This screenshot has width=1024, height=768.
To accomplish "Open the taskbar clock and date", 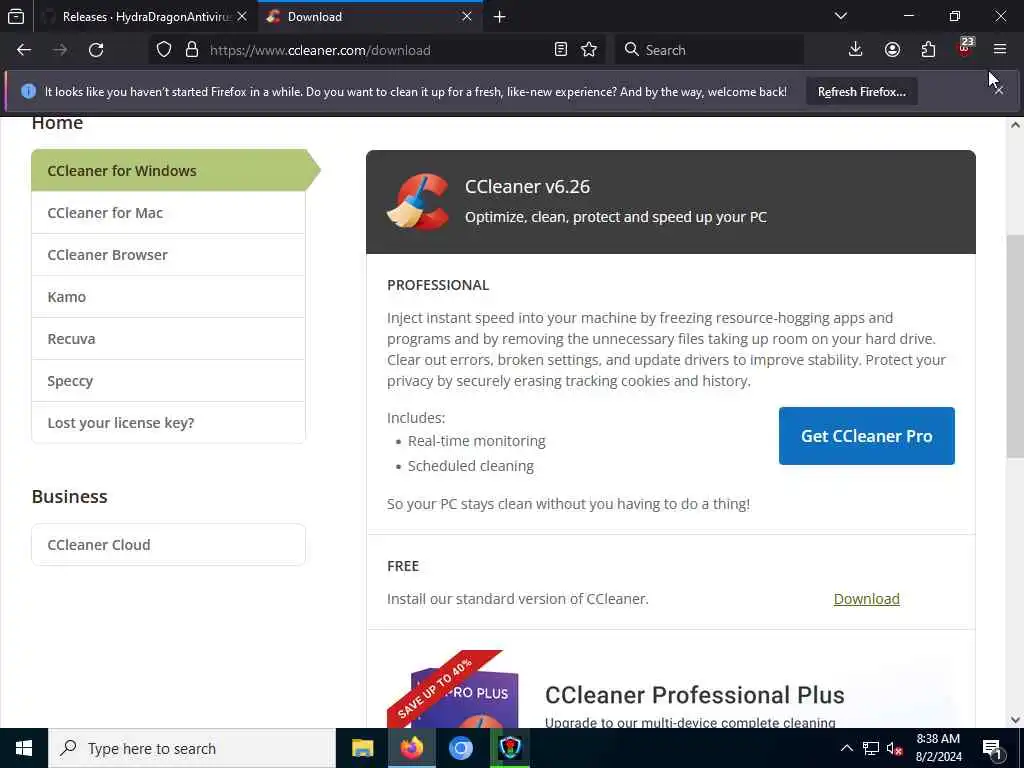I will point(938,748).
